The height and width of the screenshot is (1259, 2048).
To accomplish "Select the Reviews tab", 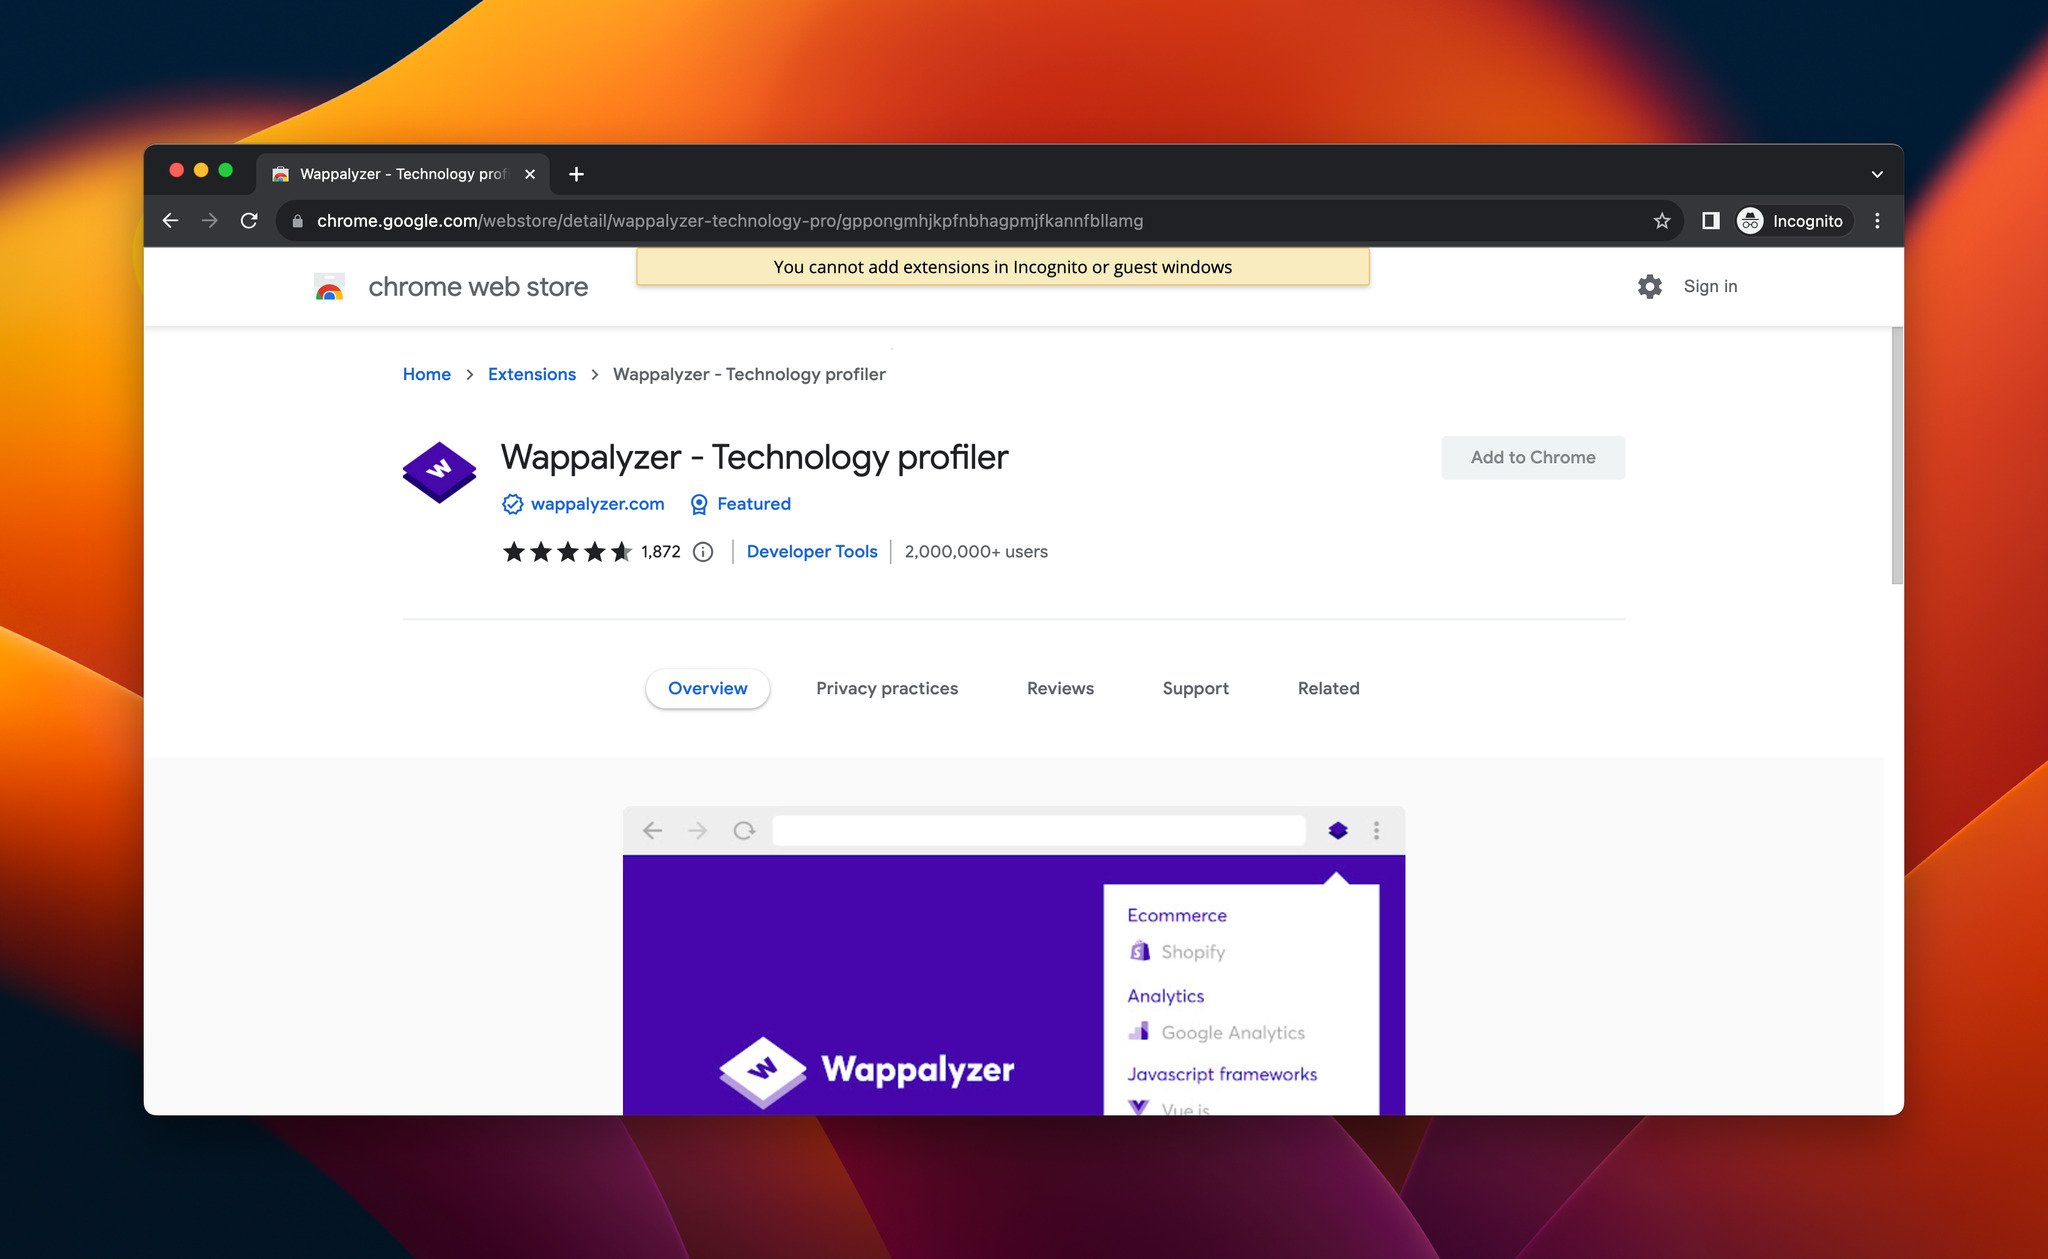I will point(1061,687).
